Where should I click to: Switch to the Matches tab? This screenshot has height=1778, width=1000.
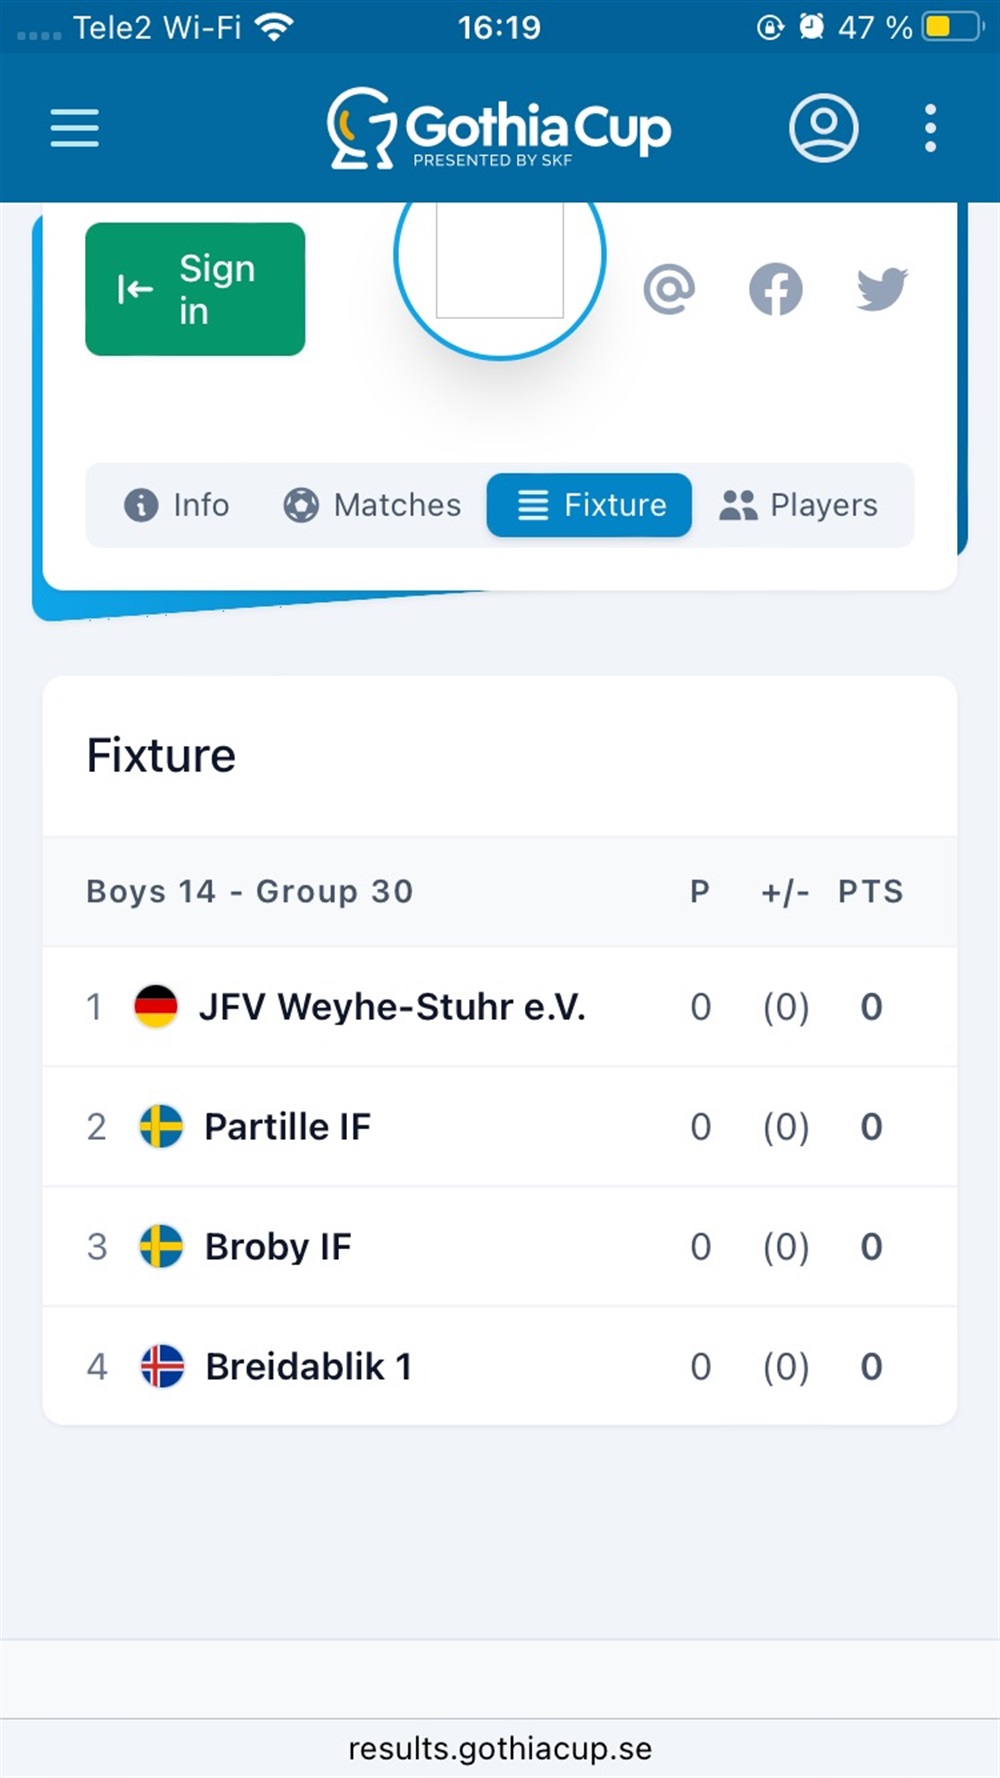click(372, 505)
